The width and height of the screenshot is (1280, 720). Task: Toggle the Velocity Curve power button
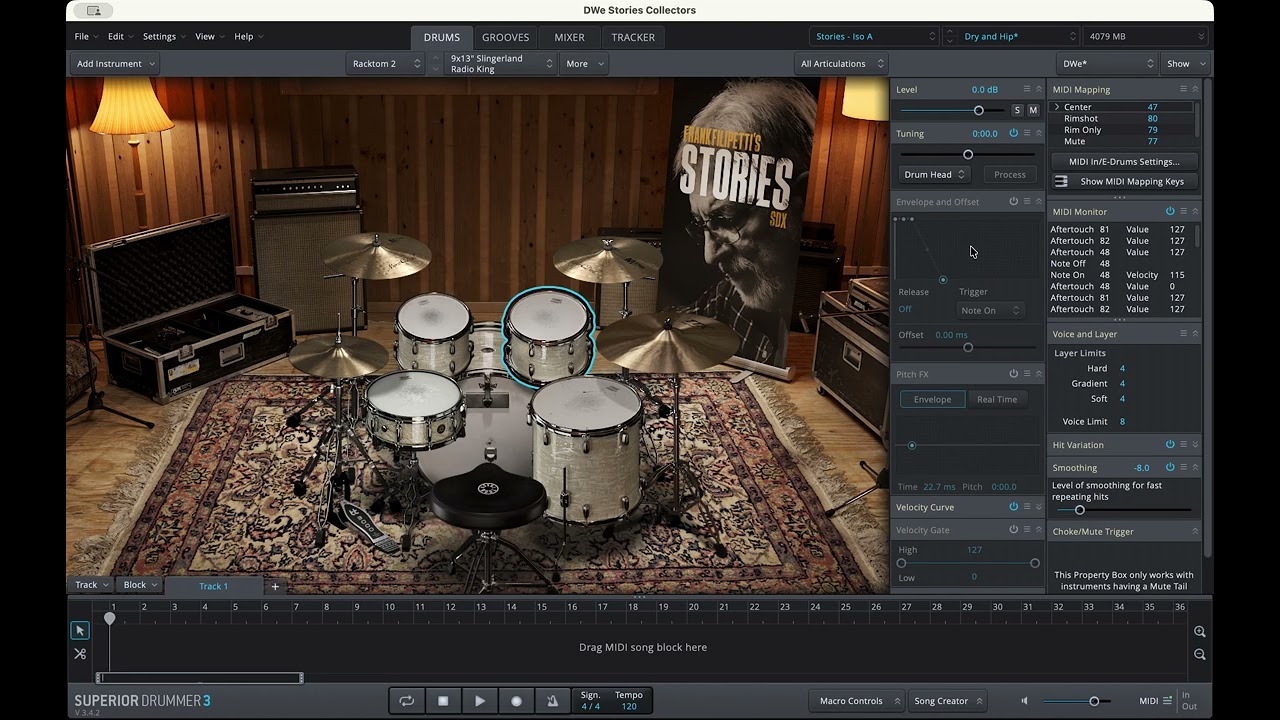1013,507
